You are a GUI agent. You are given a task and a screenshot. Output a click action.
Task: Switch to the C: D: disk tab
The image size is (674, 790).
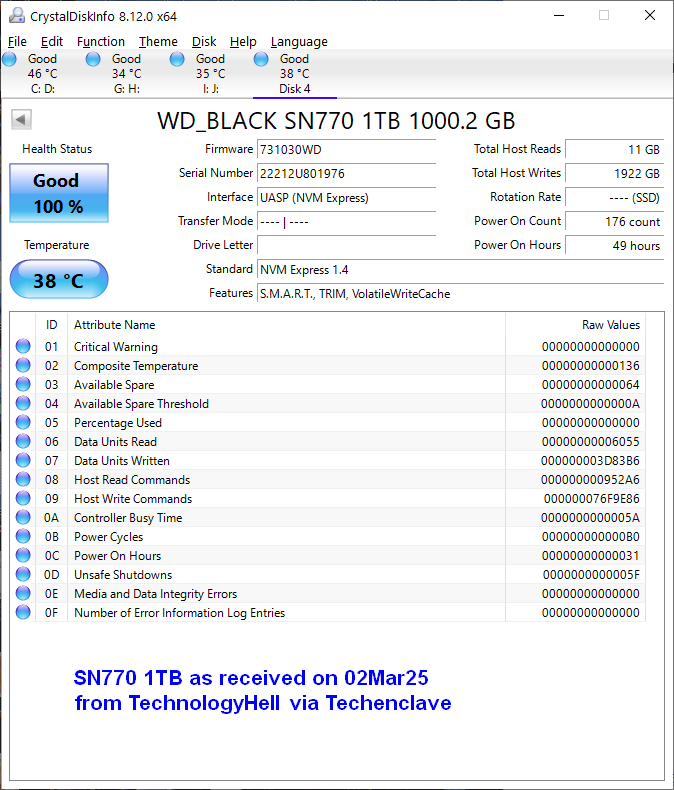[x=42, y=74]
